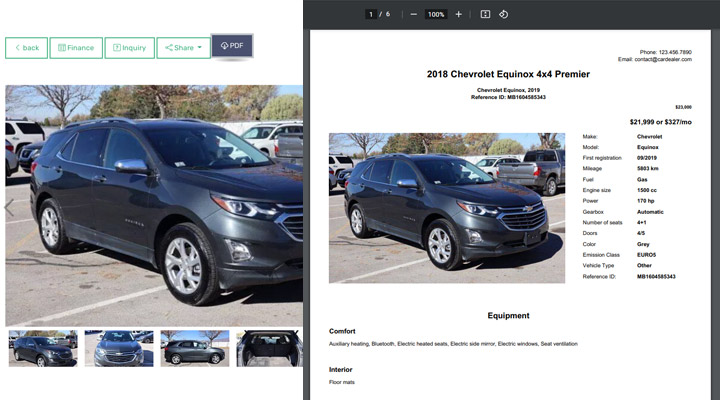Select the Vehicle Type value 'Other'

[x=644, y=265]
